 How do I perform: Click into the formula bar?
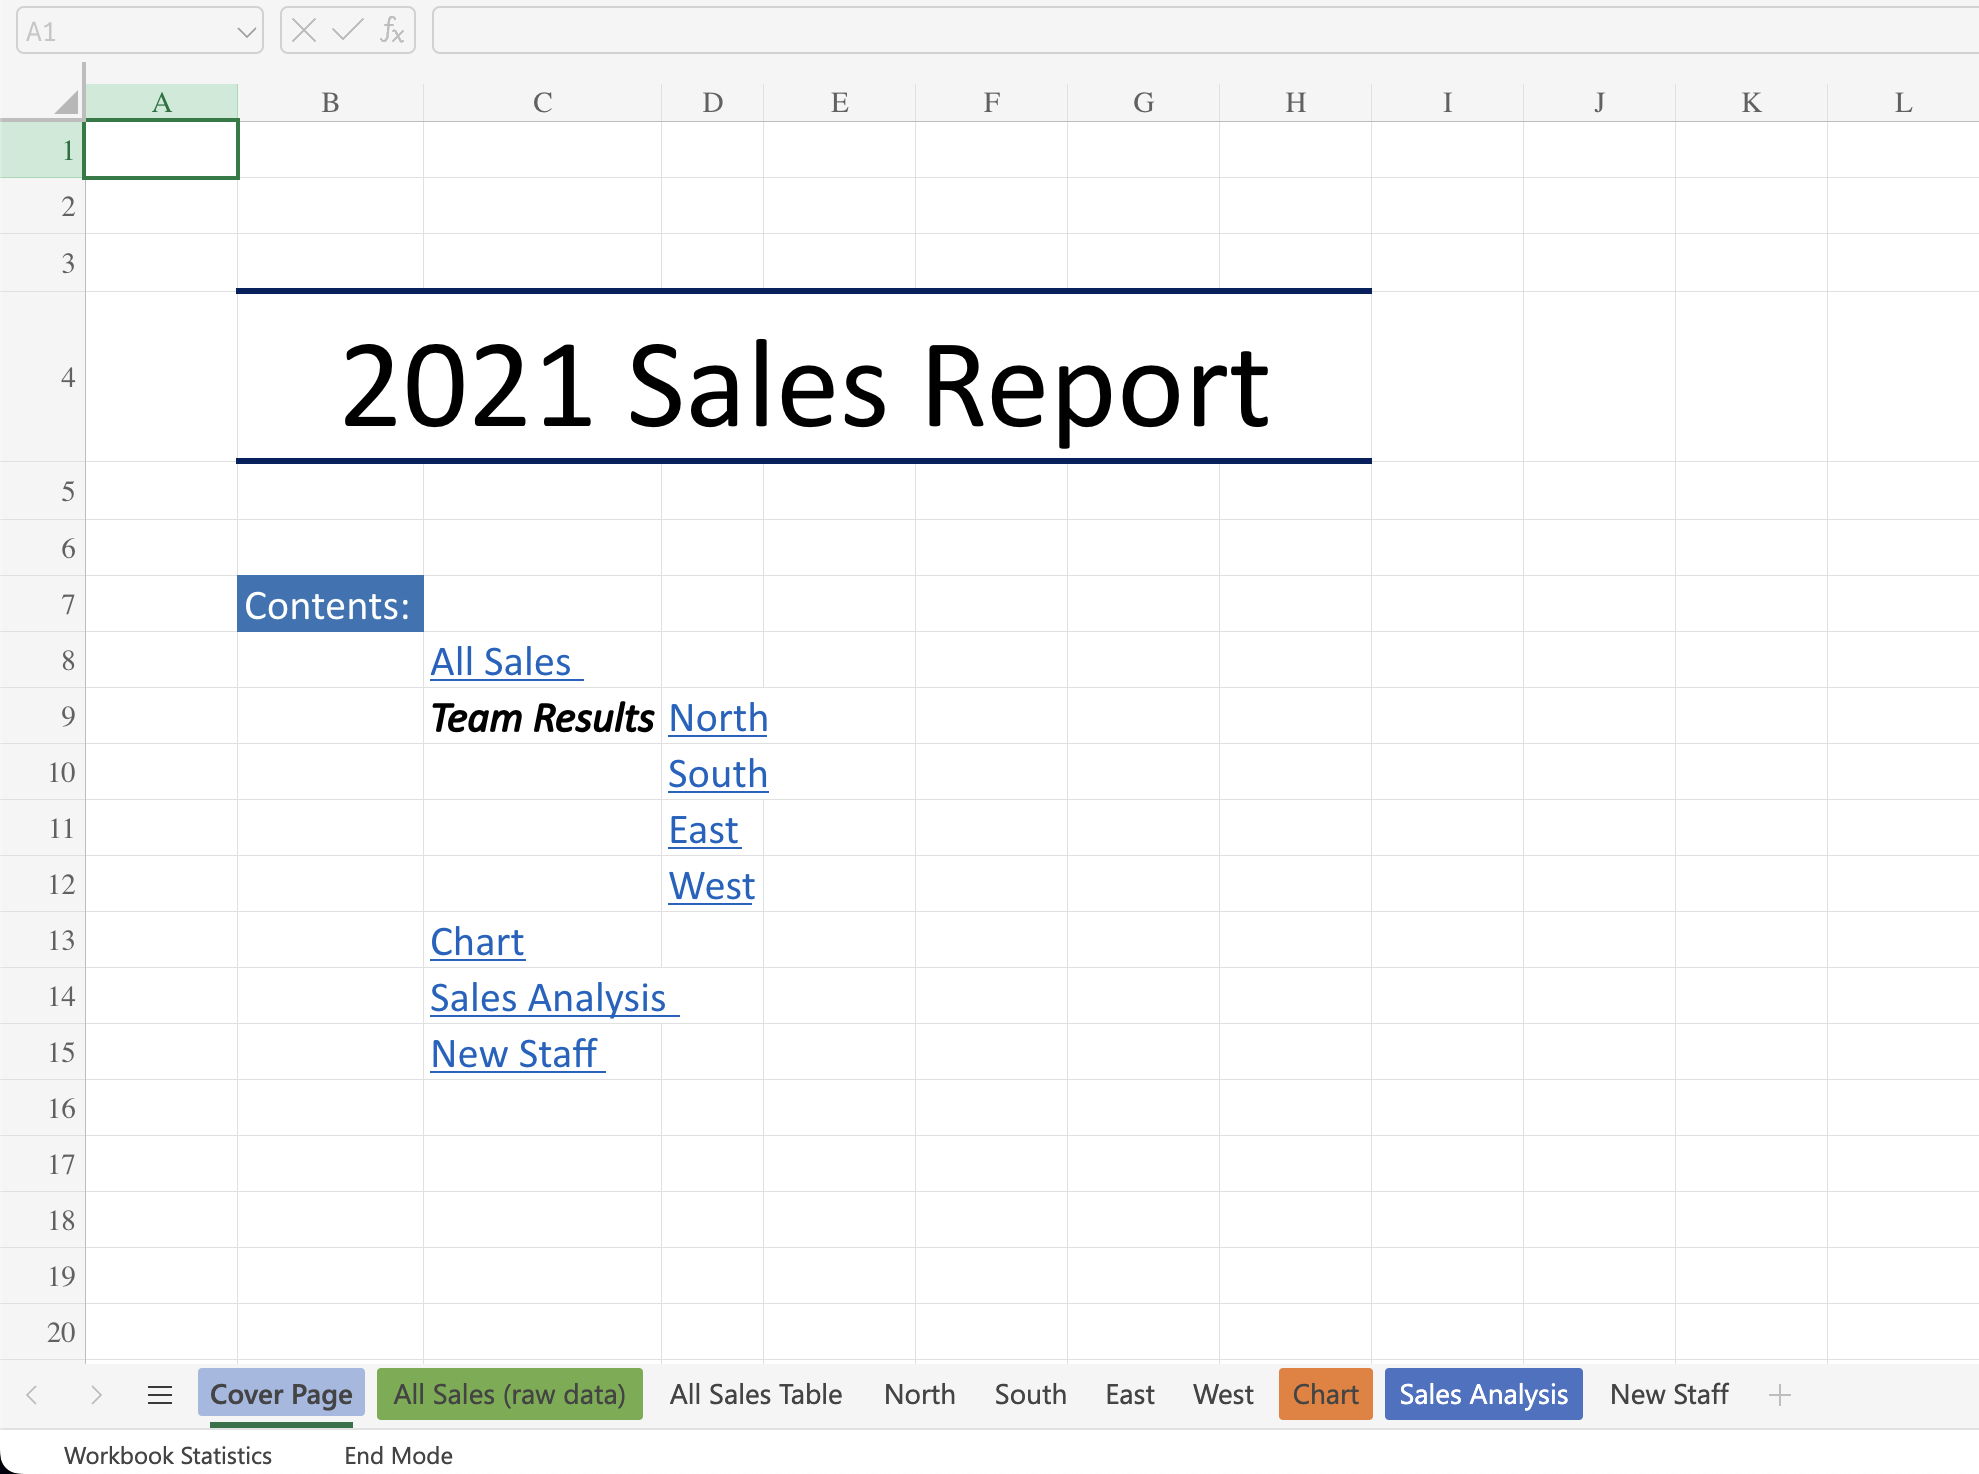[x=1205, y=31]
